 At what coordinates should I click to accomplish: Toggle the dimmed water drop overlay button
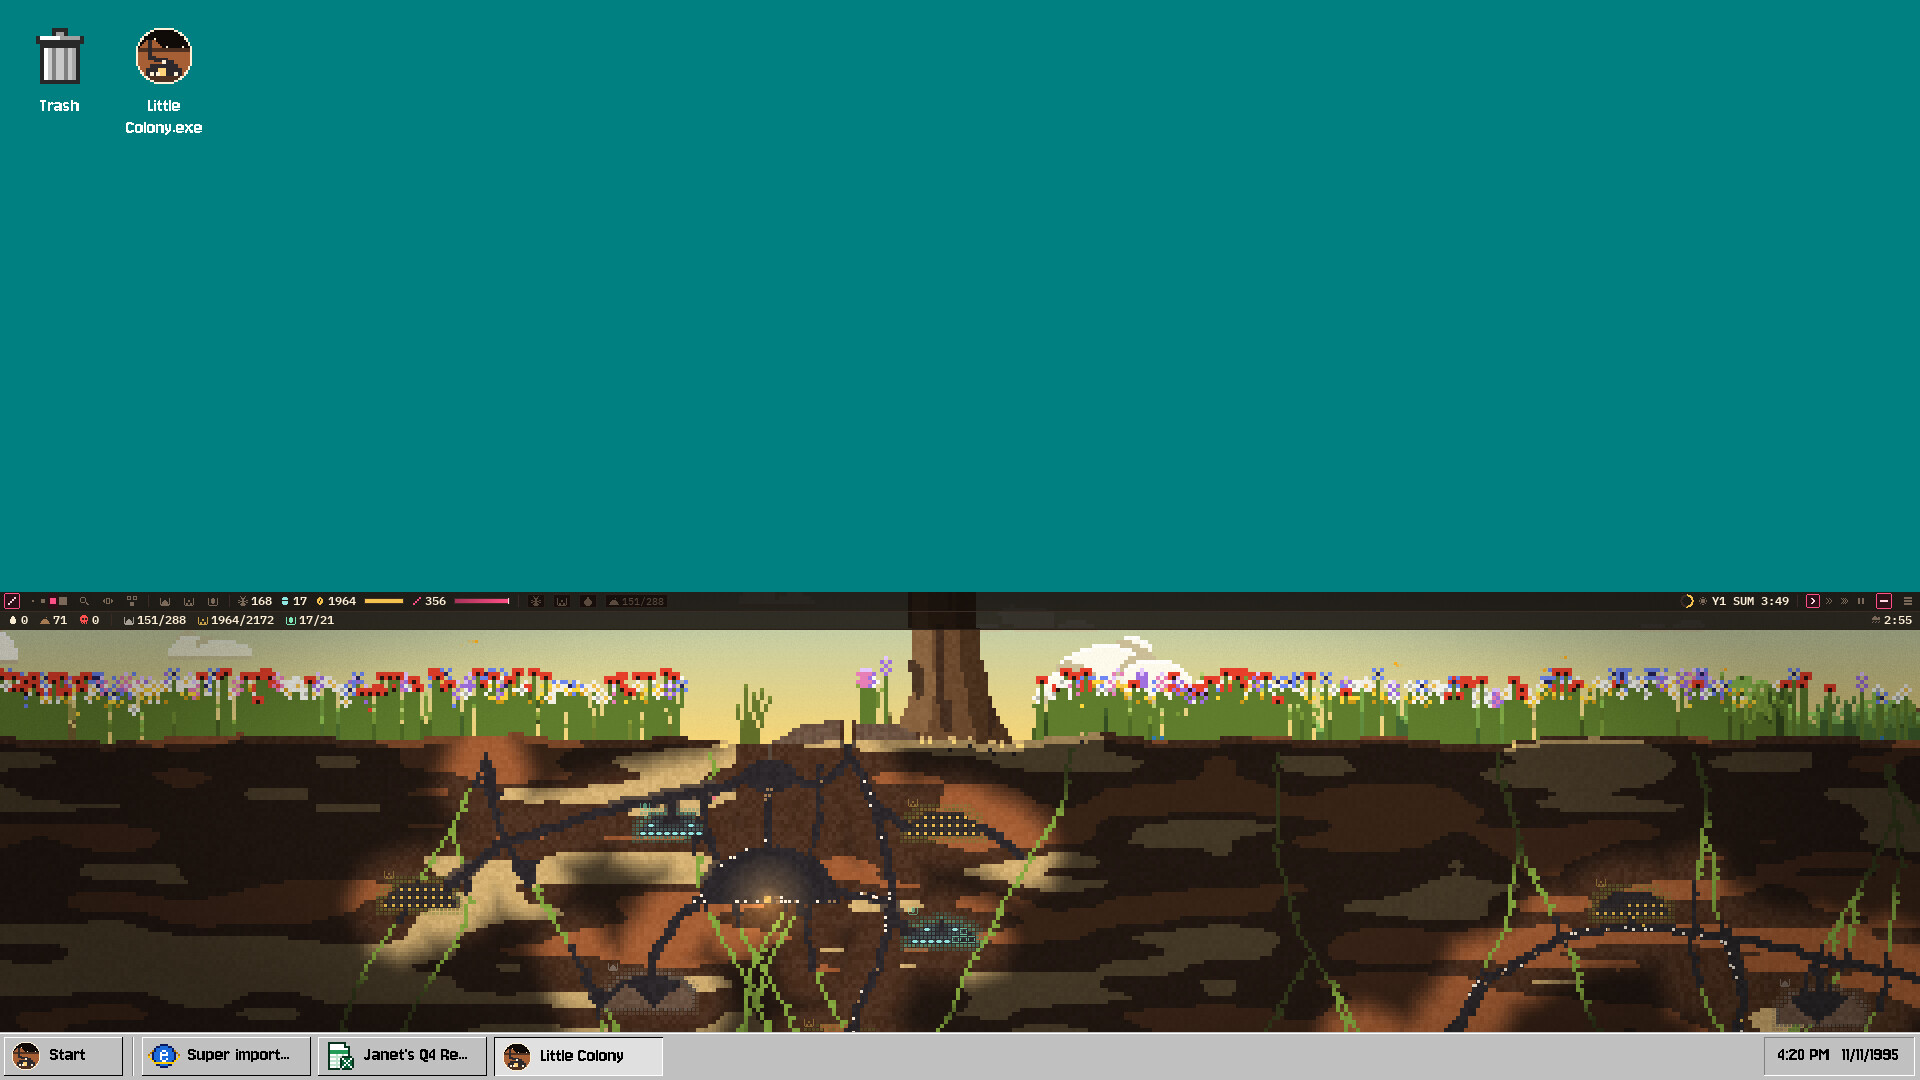point(588,601)
